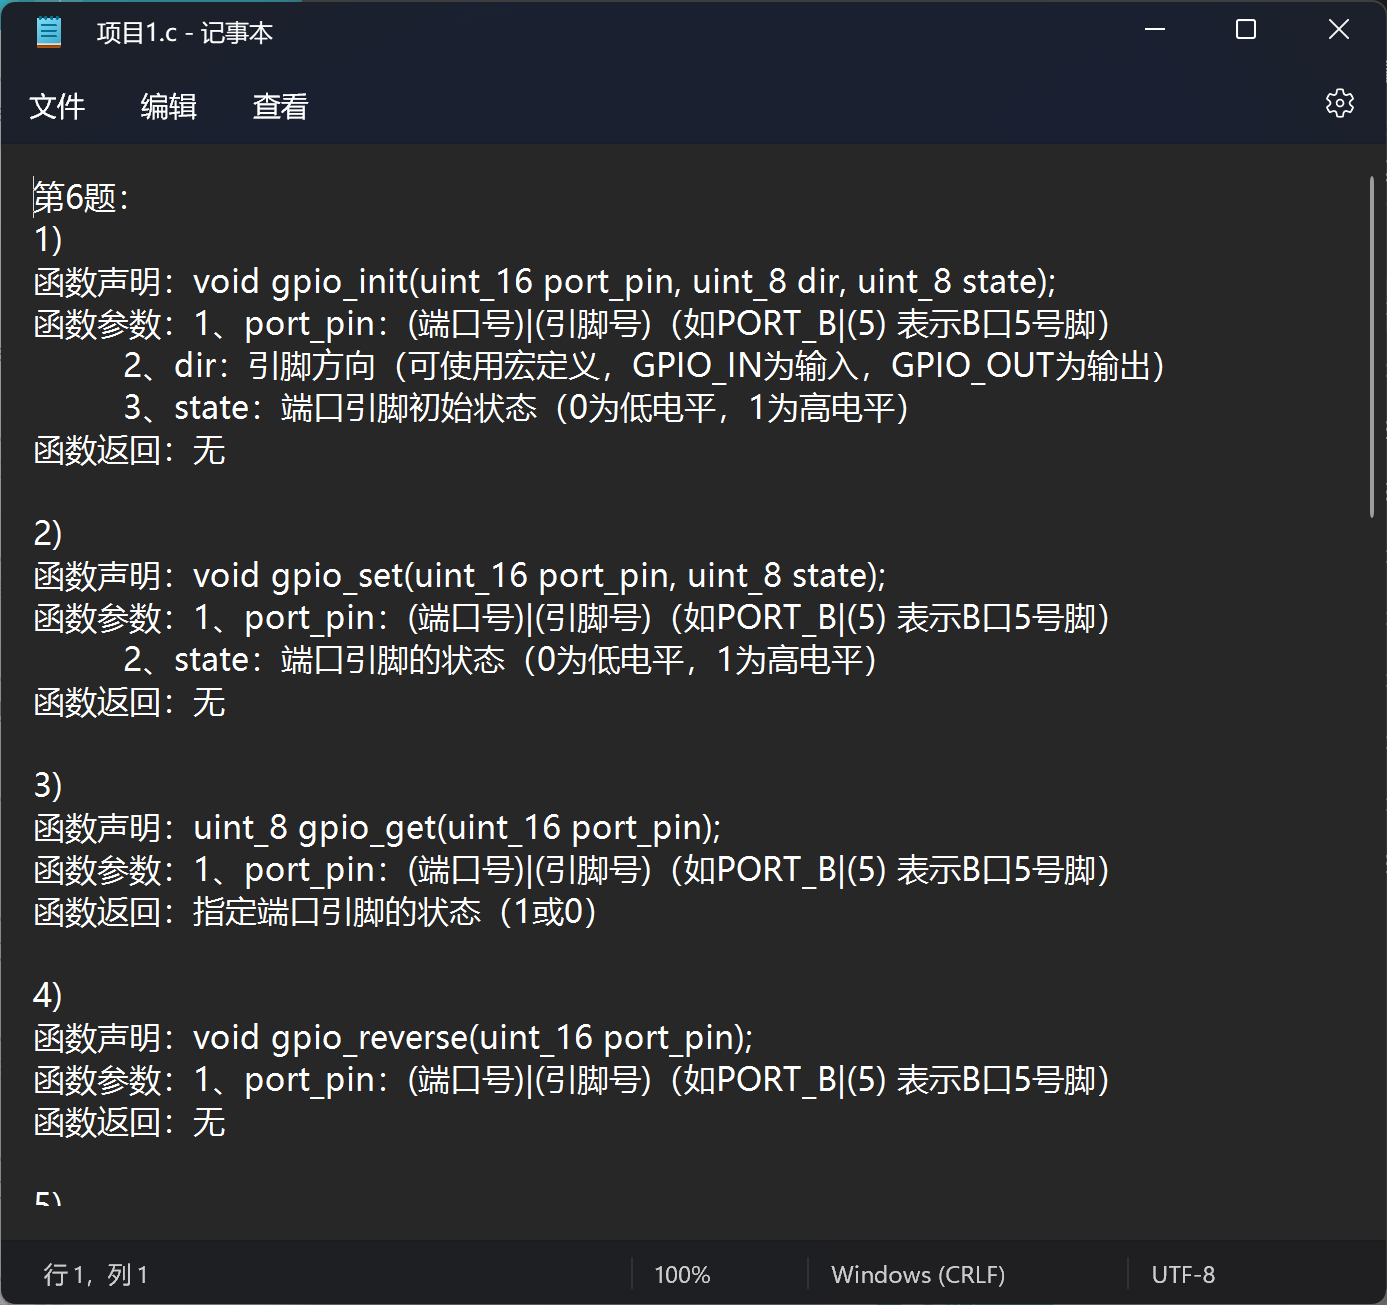Click the status bar zoom percentage control

[681, 1274]
